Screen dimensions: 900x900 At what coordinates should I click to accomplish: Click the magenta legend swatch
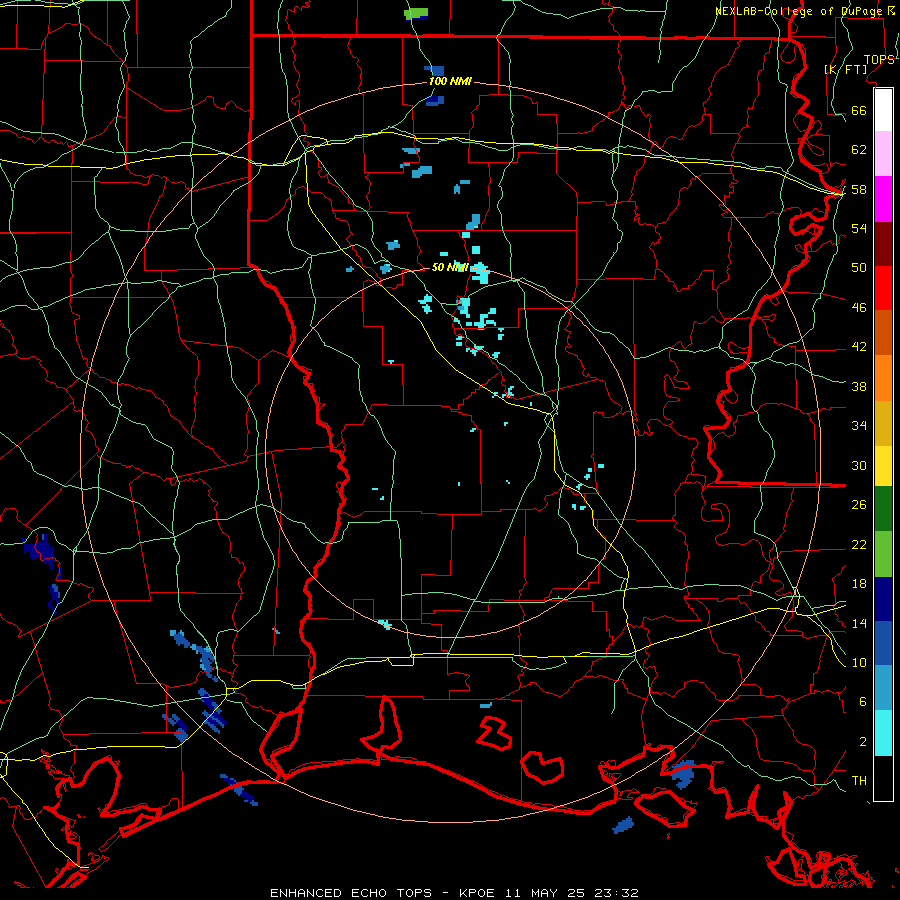(x=883, y=199)
